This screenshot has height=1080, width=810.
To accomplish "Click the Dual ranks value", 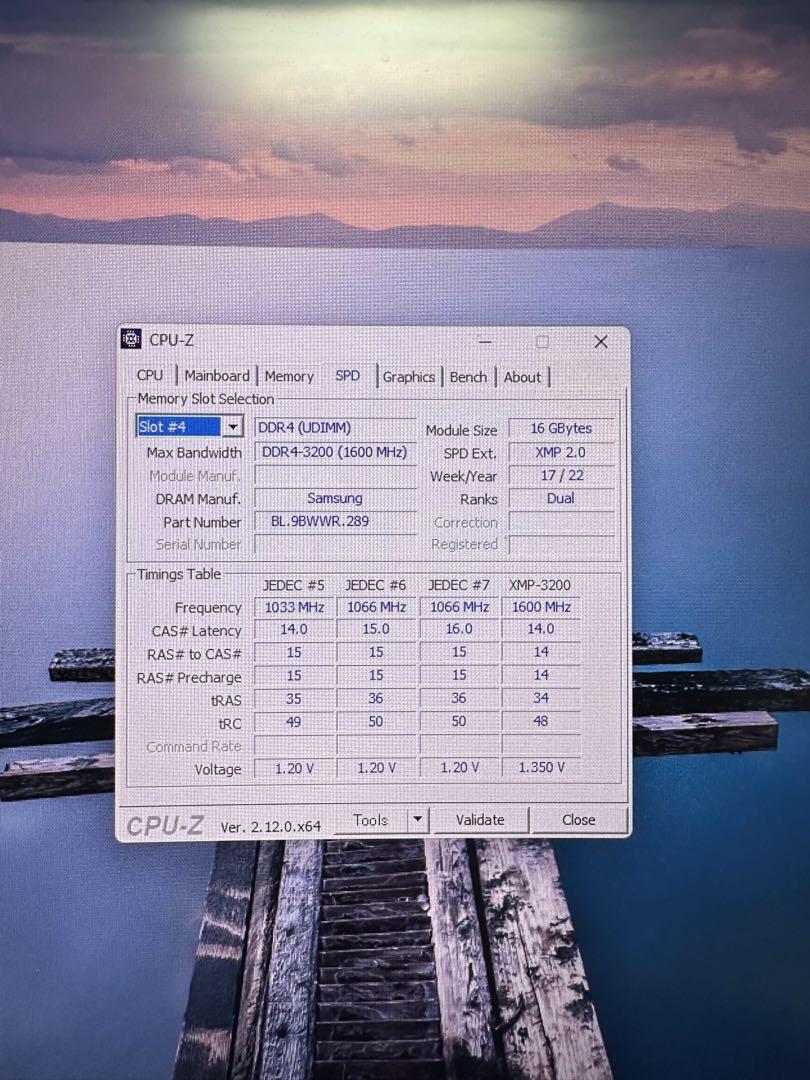I will (561, 498).
